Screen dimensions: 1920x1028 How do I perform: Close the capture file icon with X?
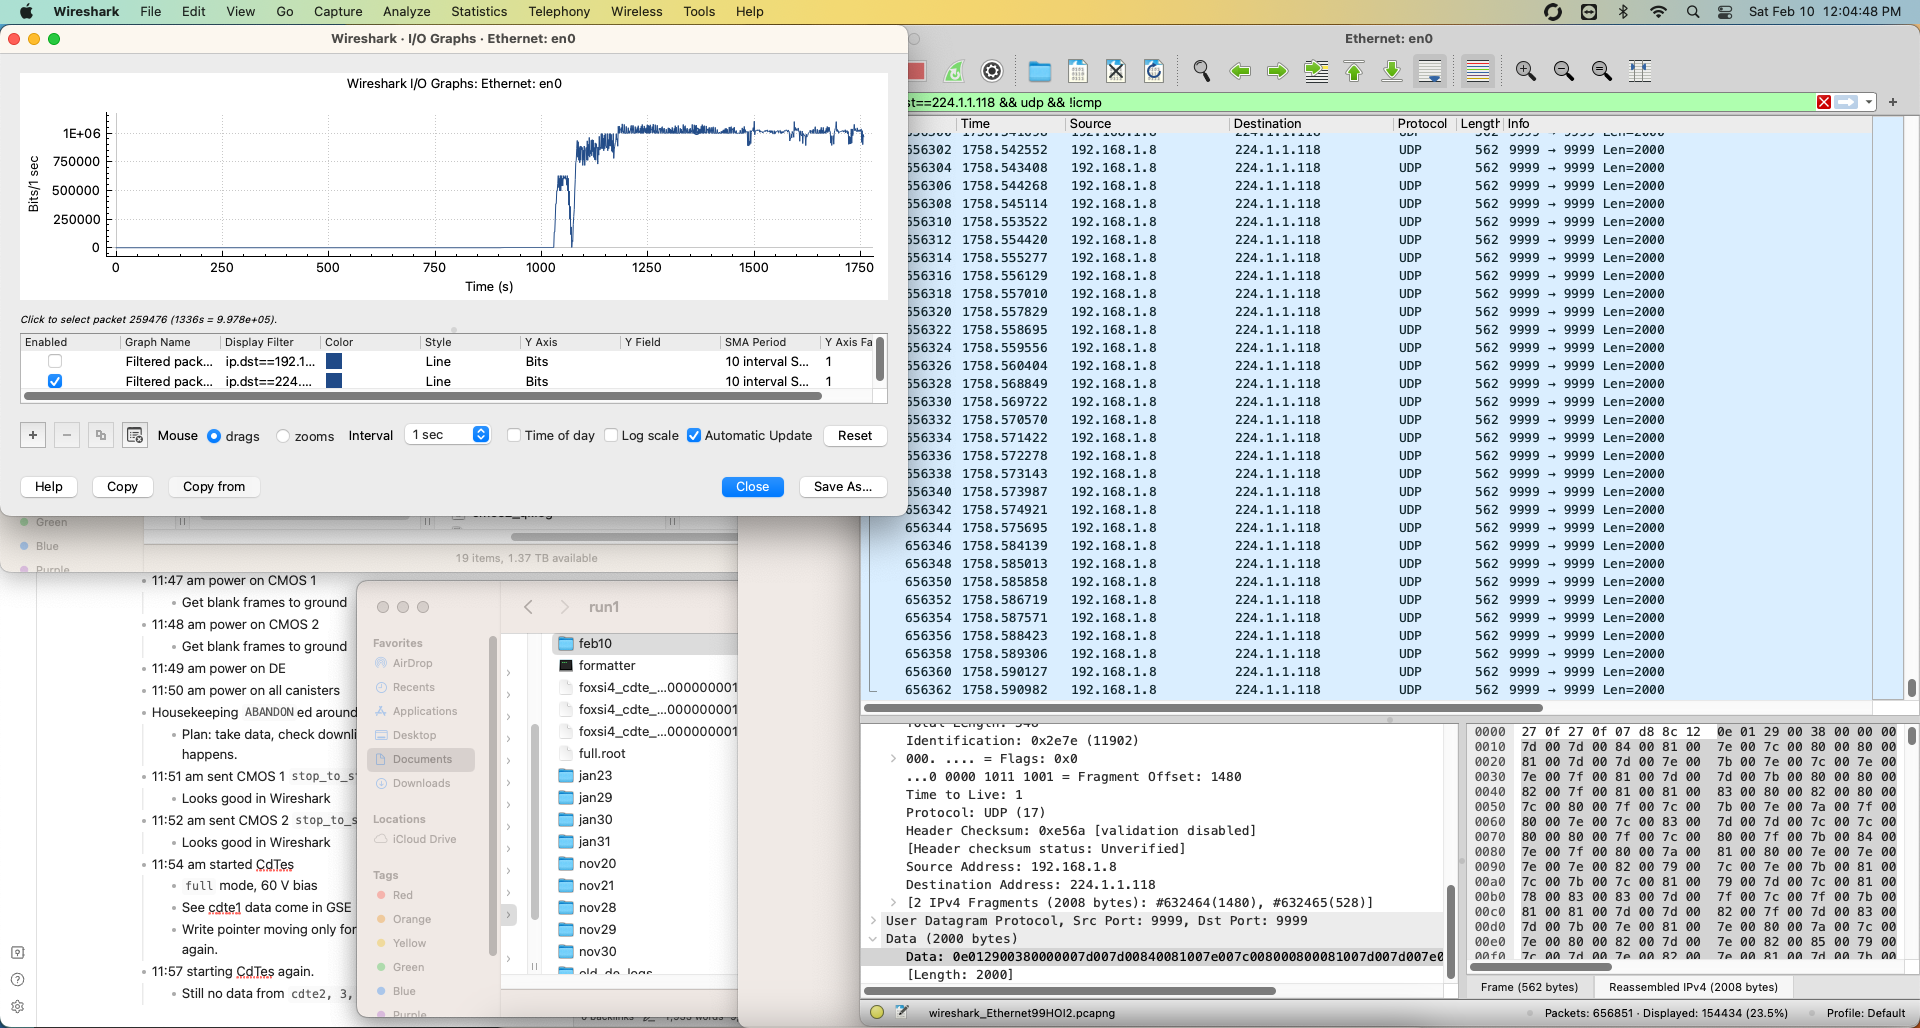click(x=1116, y=71)
